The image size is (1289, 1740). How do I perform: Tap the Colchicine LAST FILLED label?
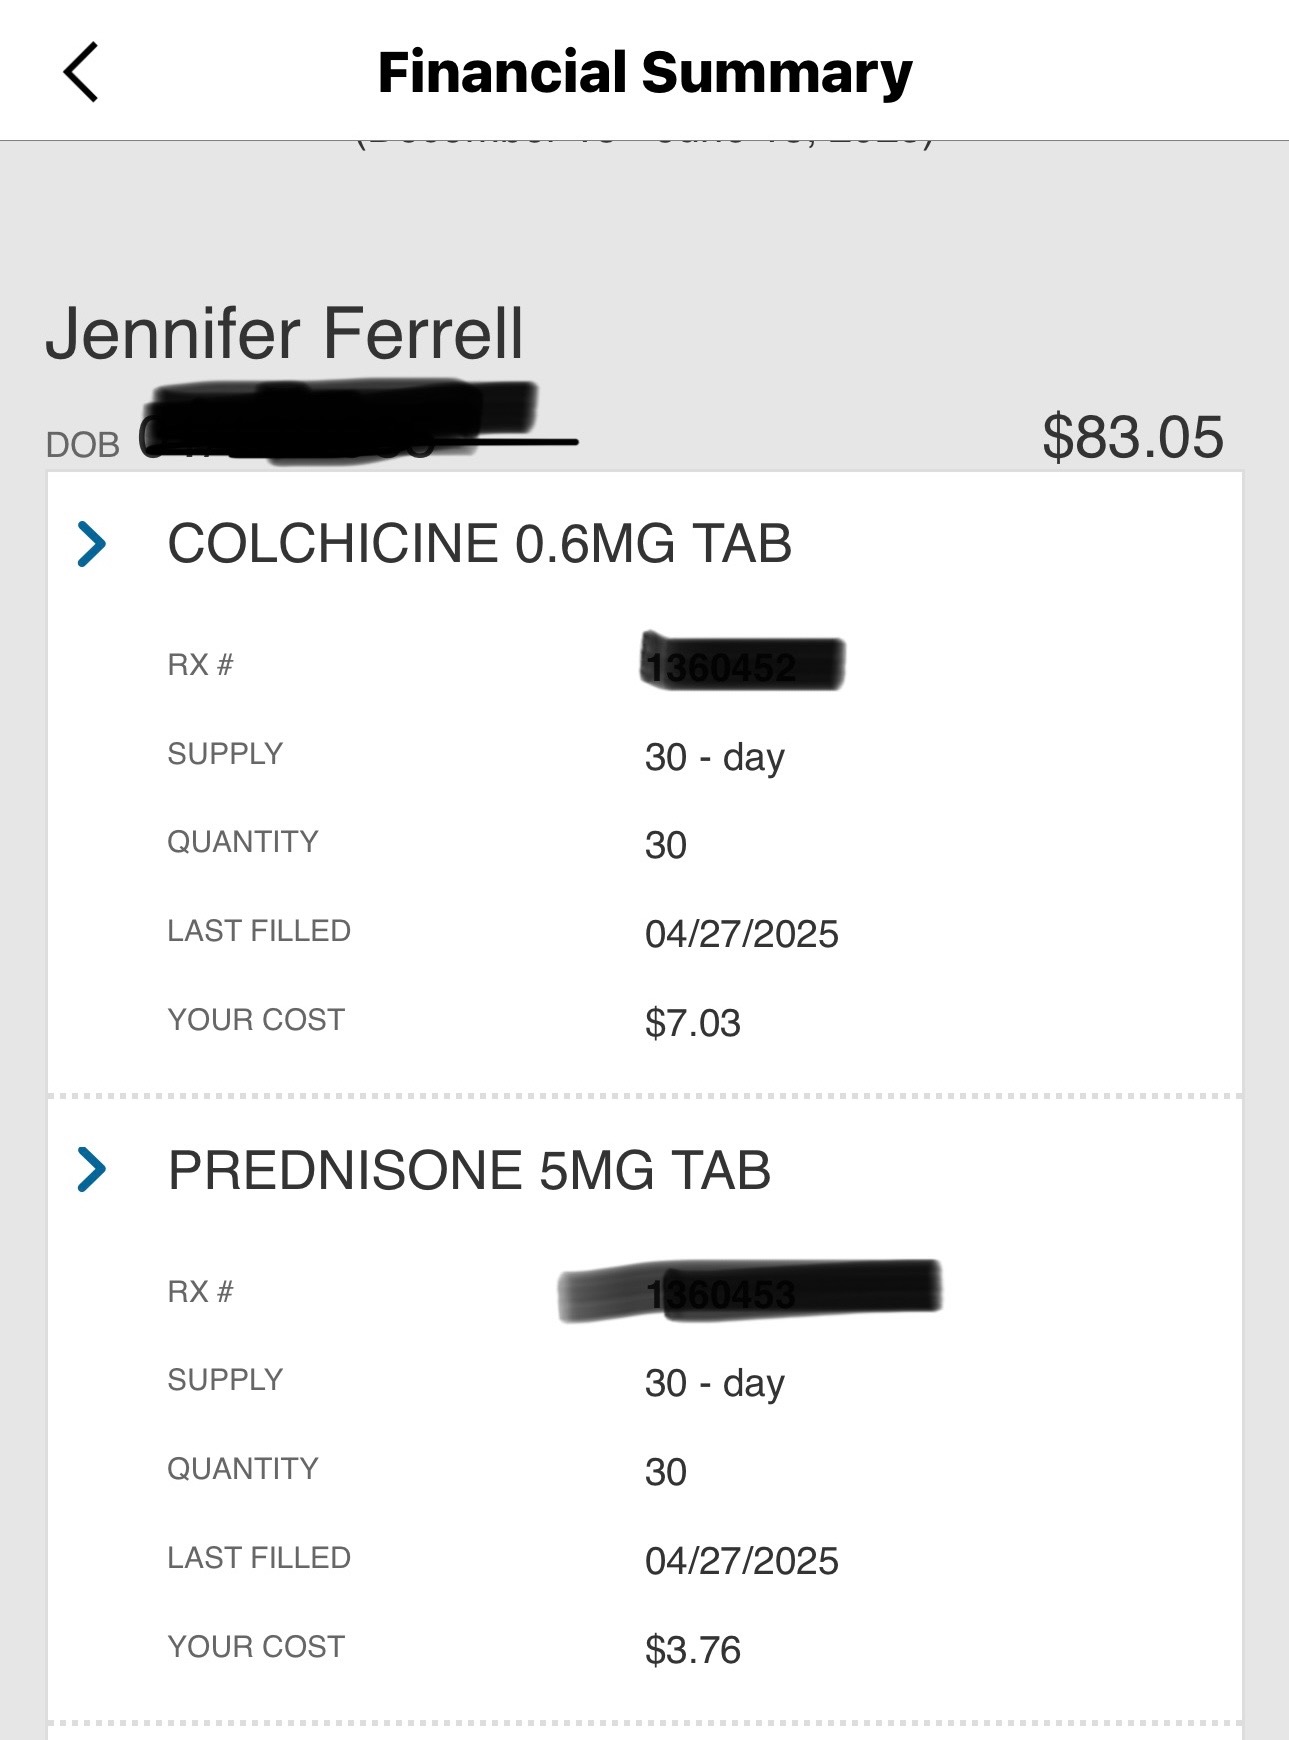tap(259, 931)
